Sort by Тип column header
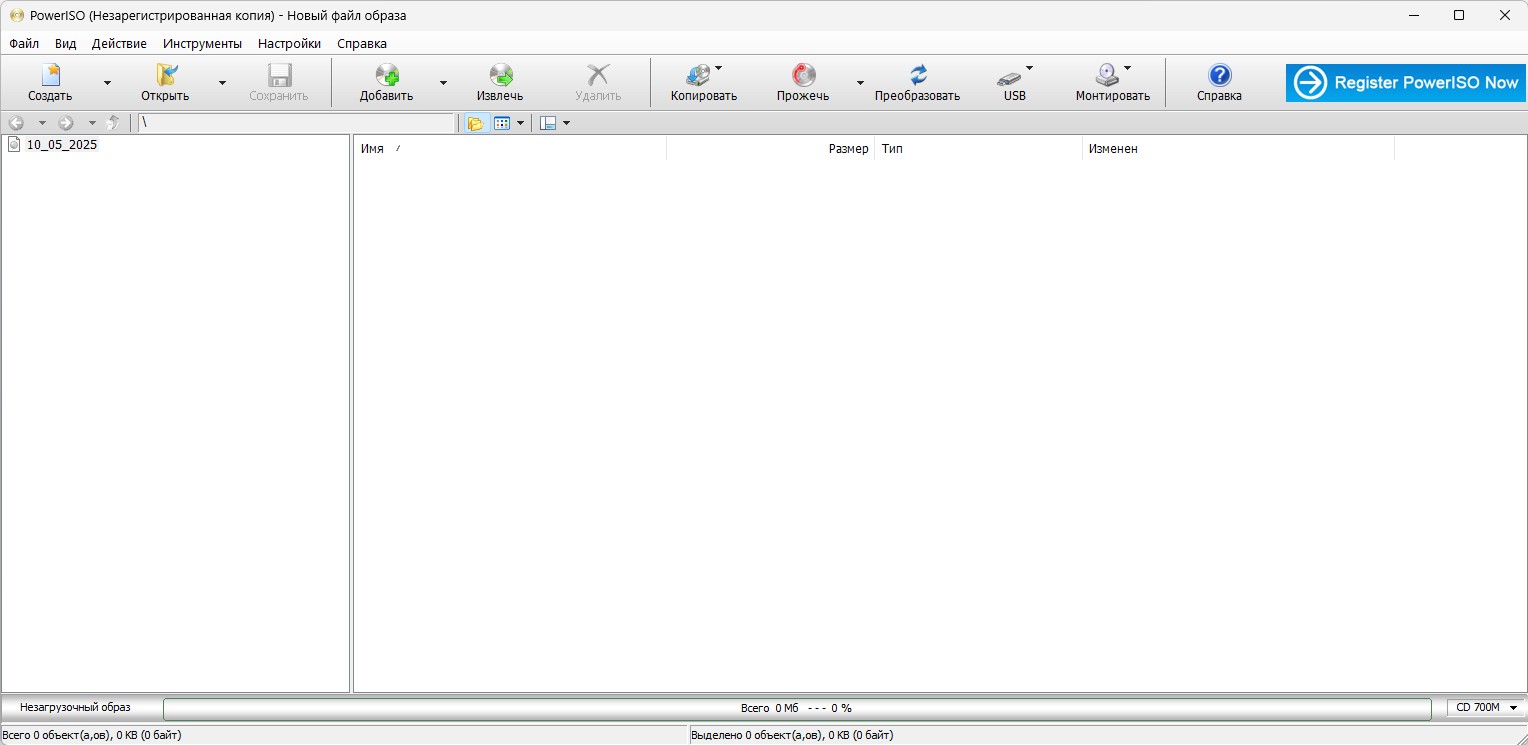This screenshot has width=1528, height=745. 978,149
